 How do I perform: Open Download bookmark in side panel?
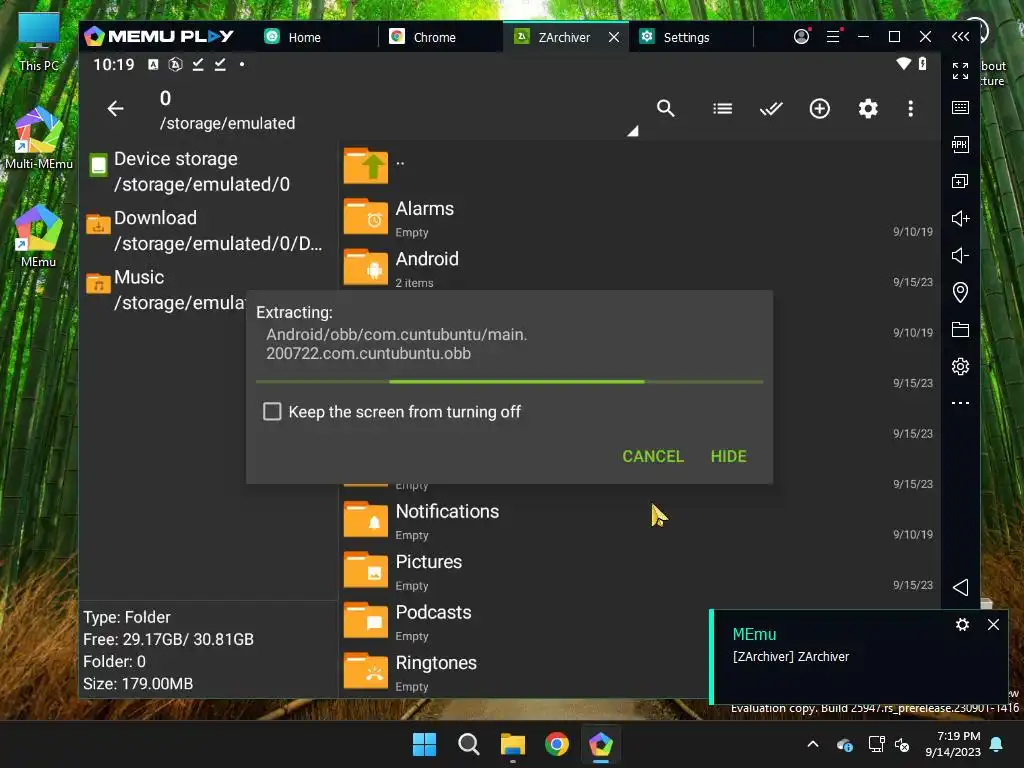click(x=209, y=231)
